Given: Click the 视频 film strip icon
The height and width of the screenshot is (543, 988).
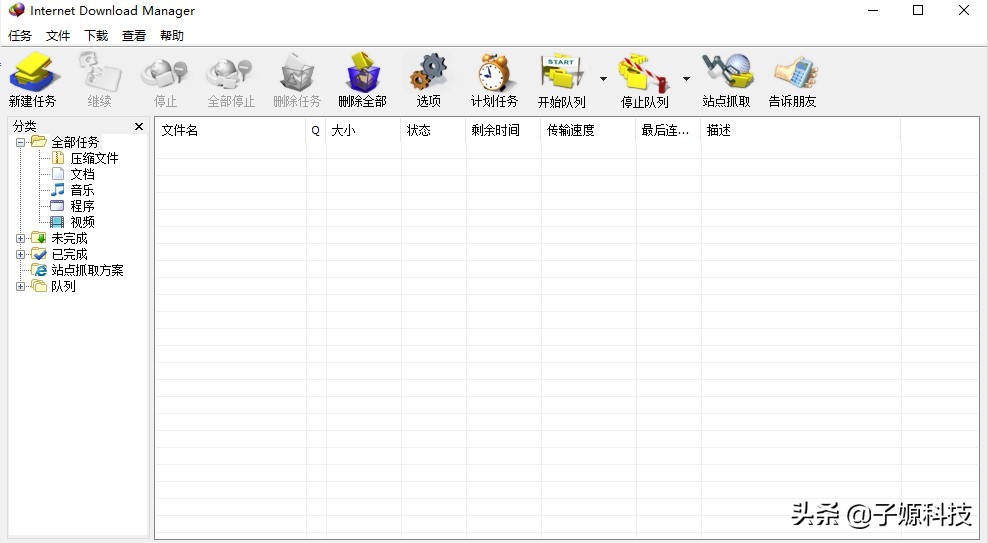Looking at the screenshot, I should pos(57,222).
